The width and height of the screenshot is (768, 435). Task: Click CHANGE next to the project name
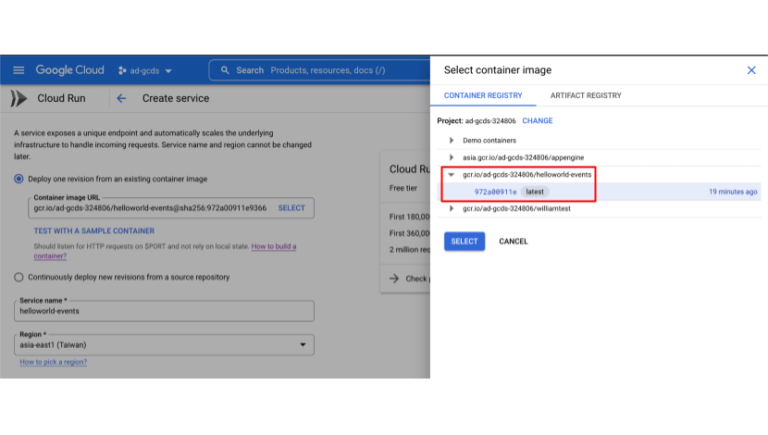pos(537,121)
